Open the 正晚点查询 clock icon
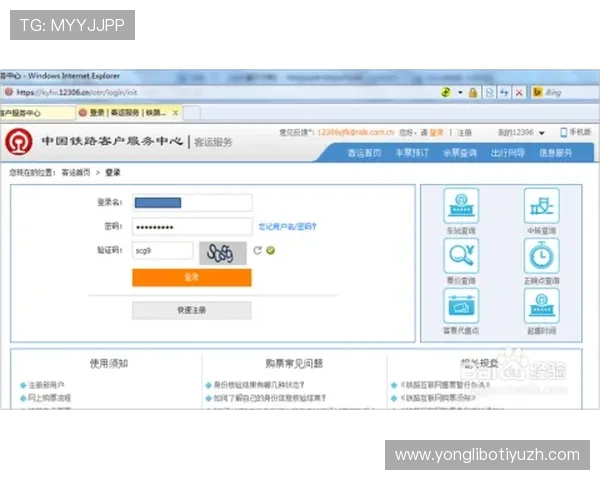This screenshot has width=600, height=480. pos(541,255)
